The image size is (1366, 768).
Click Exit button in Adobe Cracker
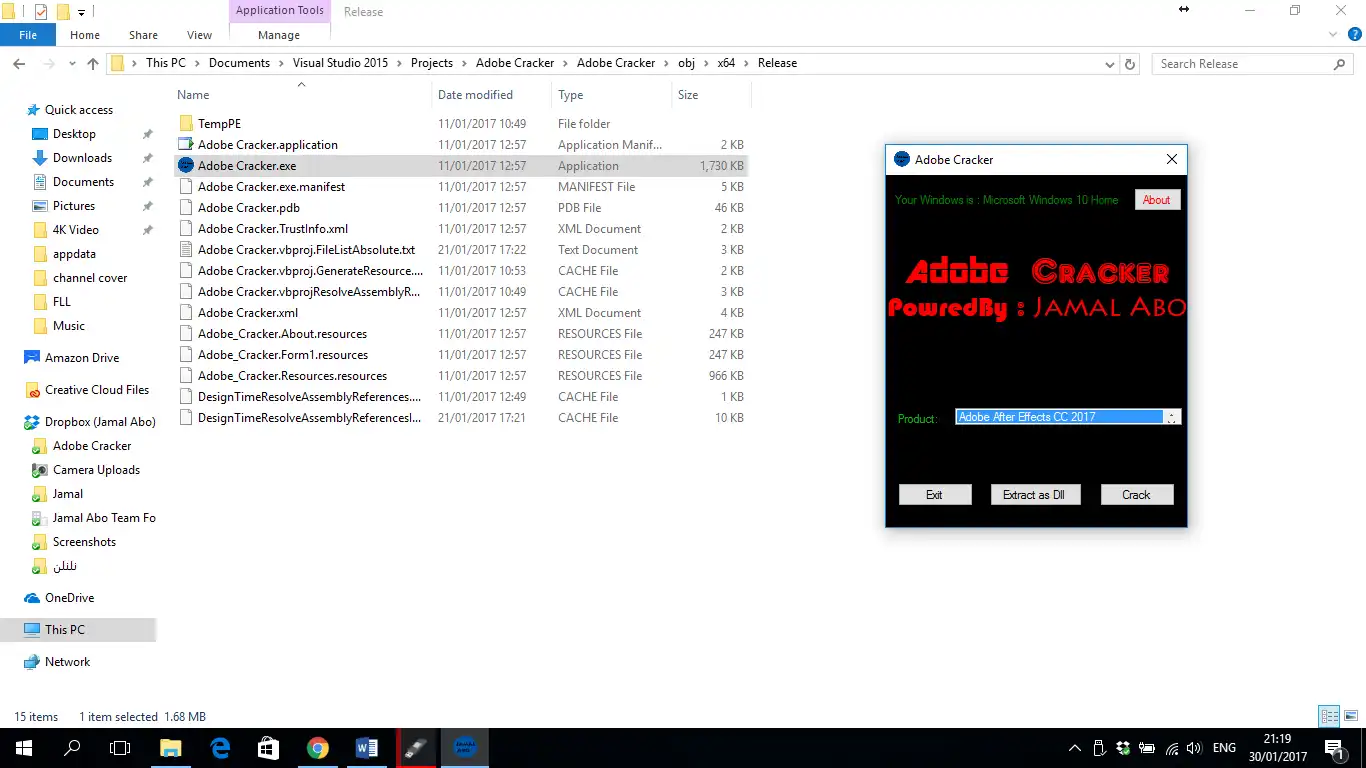pyautogui.click(x=934, y=495)
